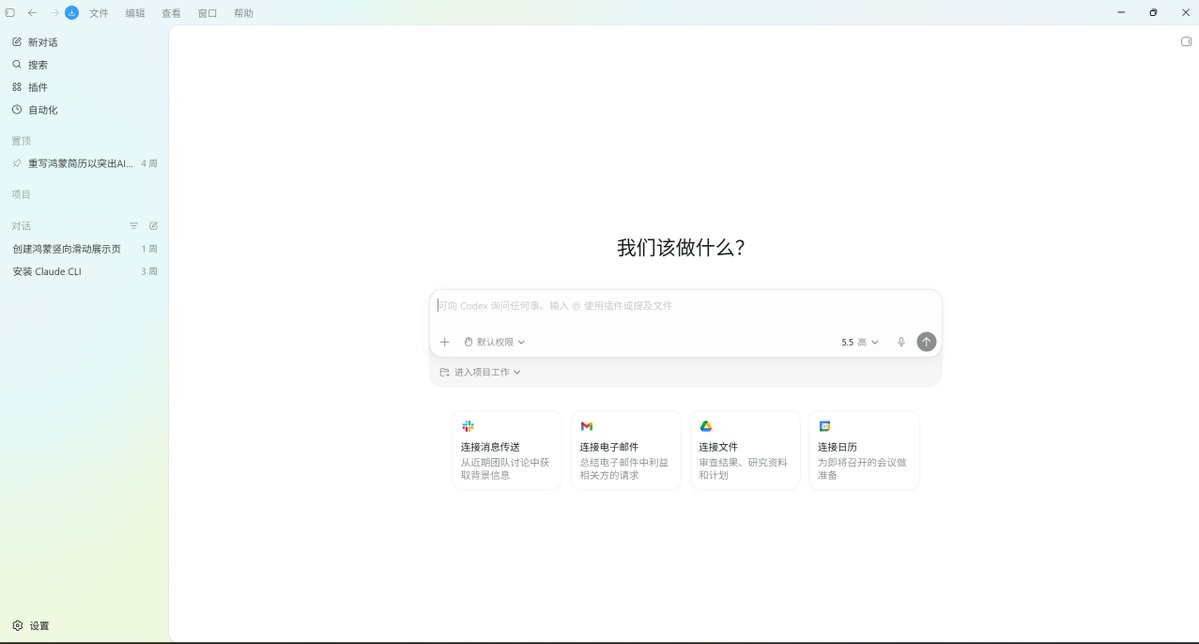The image size is (1199, 644).
Task: Select the 连接电子邮件 Gmail card
Action: pos(626,450)
